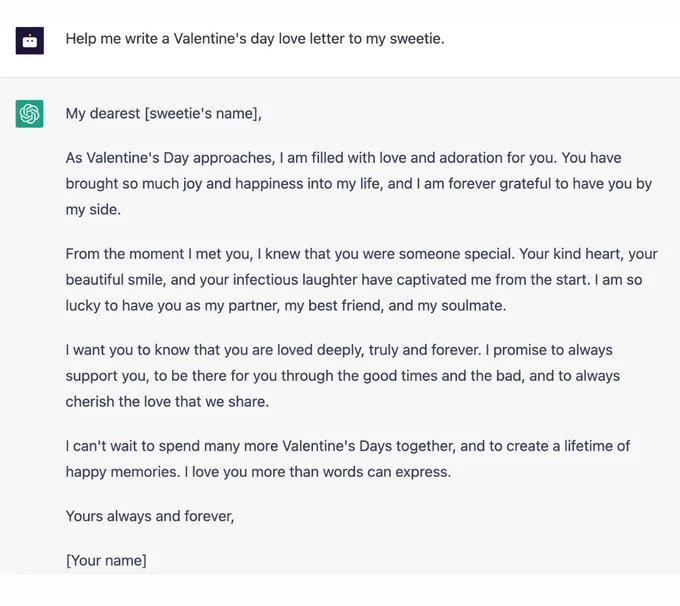Click the line 'From the moment I met you'
This screenshot has height=606, width=680.
click(x=362, y=254)
